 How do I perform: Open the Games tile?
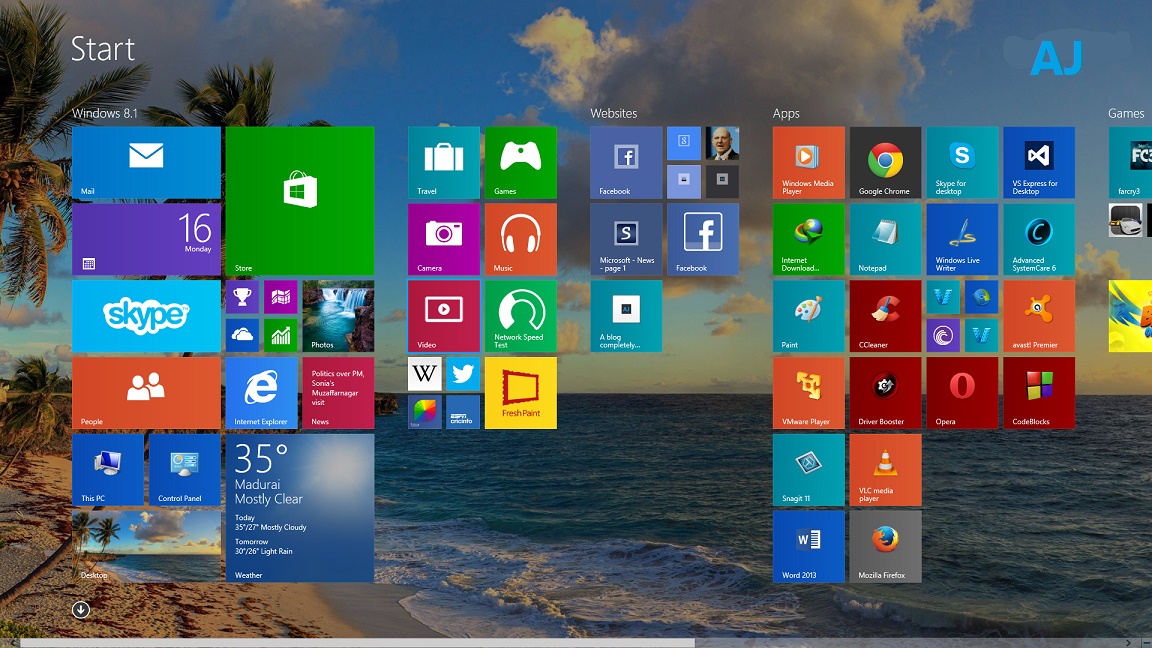pyautogui.click(x=521, y=162)
